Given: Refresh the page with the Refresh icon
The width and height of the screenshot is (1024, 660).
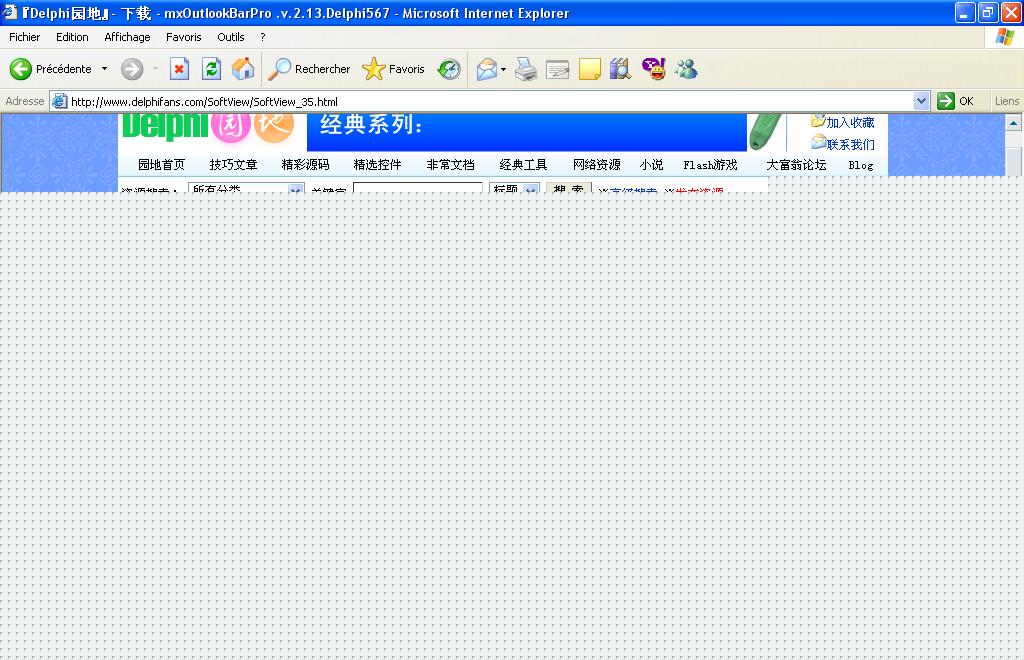Looking at the screenshot, I should tap(211, 69).
